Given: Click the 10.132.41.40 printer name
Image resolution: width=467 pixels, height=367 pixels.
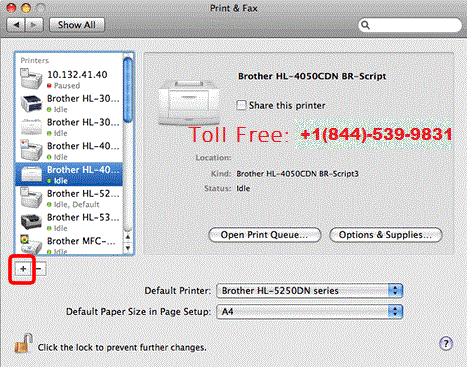Looking at the screenshot, I should tap(77, 75).
